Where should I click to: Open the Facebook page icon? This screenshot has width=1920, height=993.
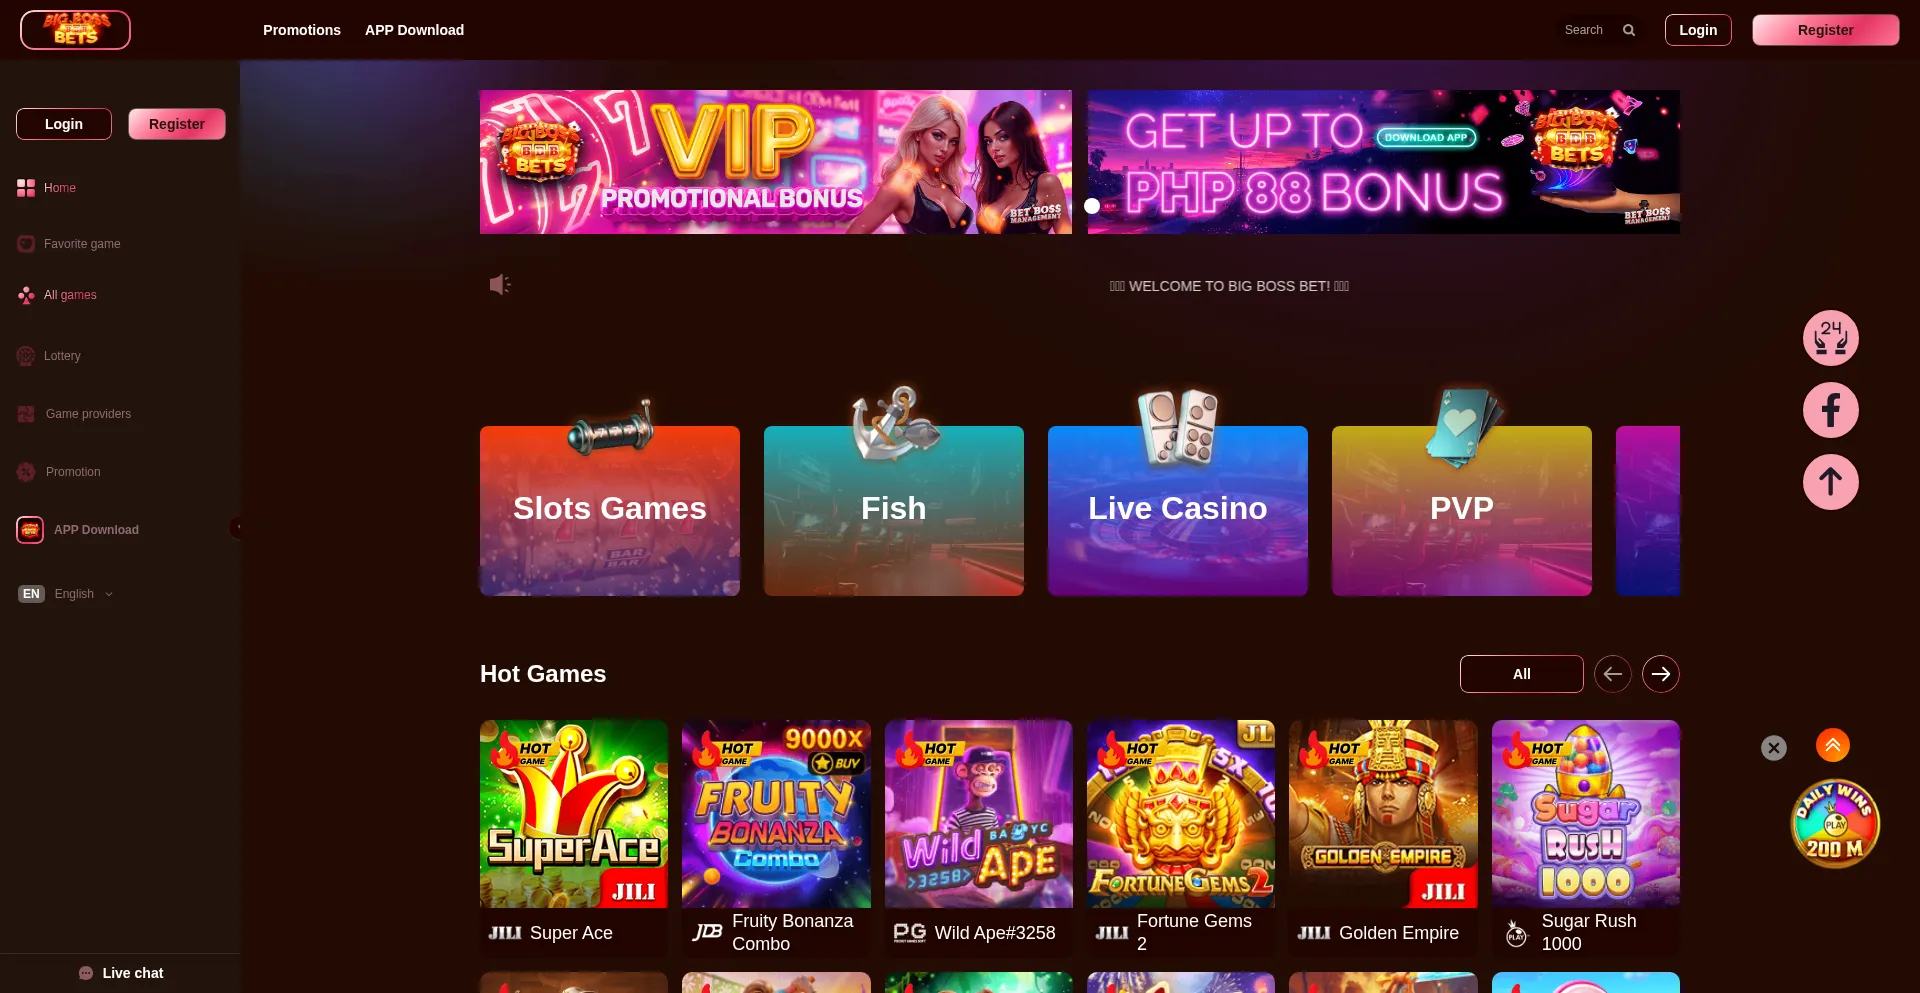point(1830,410)
